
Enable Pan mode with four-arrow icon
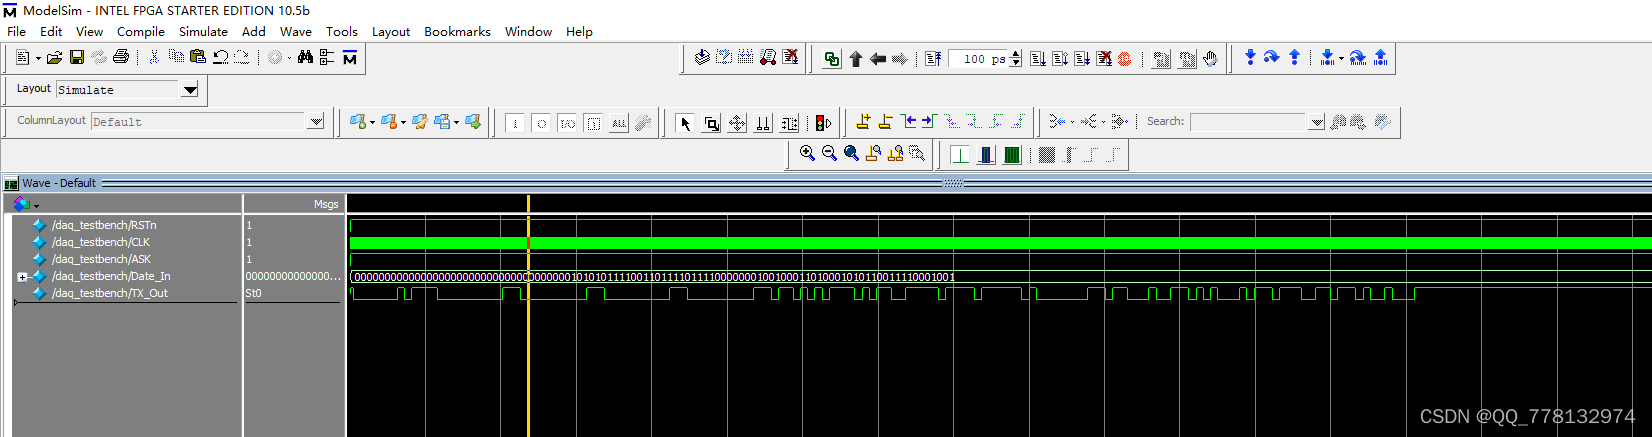point(738,123)
